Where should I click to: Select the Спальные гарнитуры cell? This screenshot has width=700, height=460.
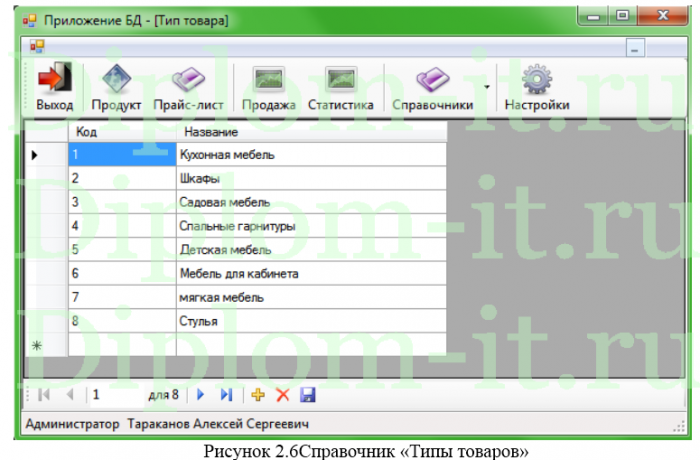pos(312,226)
